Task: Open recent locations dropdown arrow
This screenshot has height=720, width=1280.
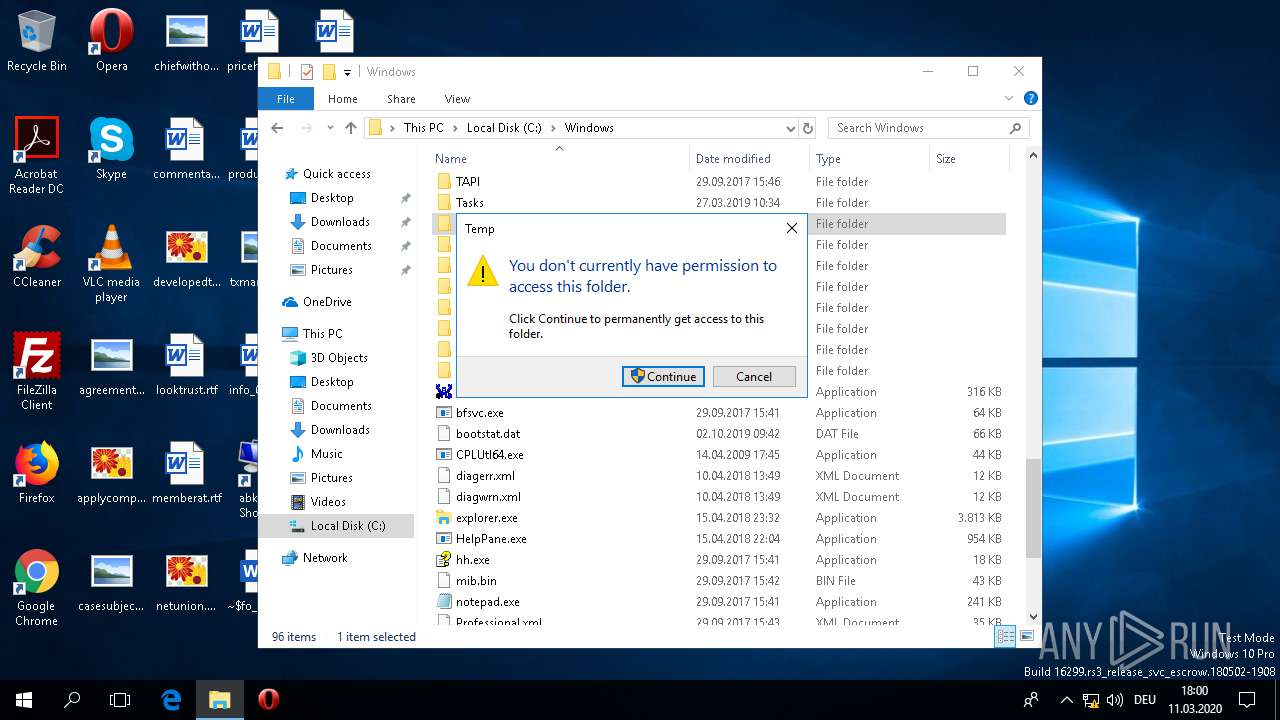Action: click(330, 128)
